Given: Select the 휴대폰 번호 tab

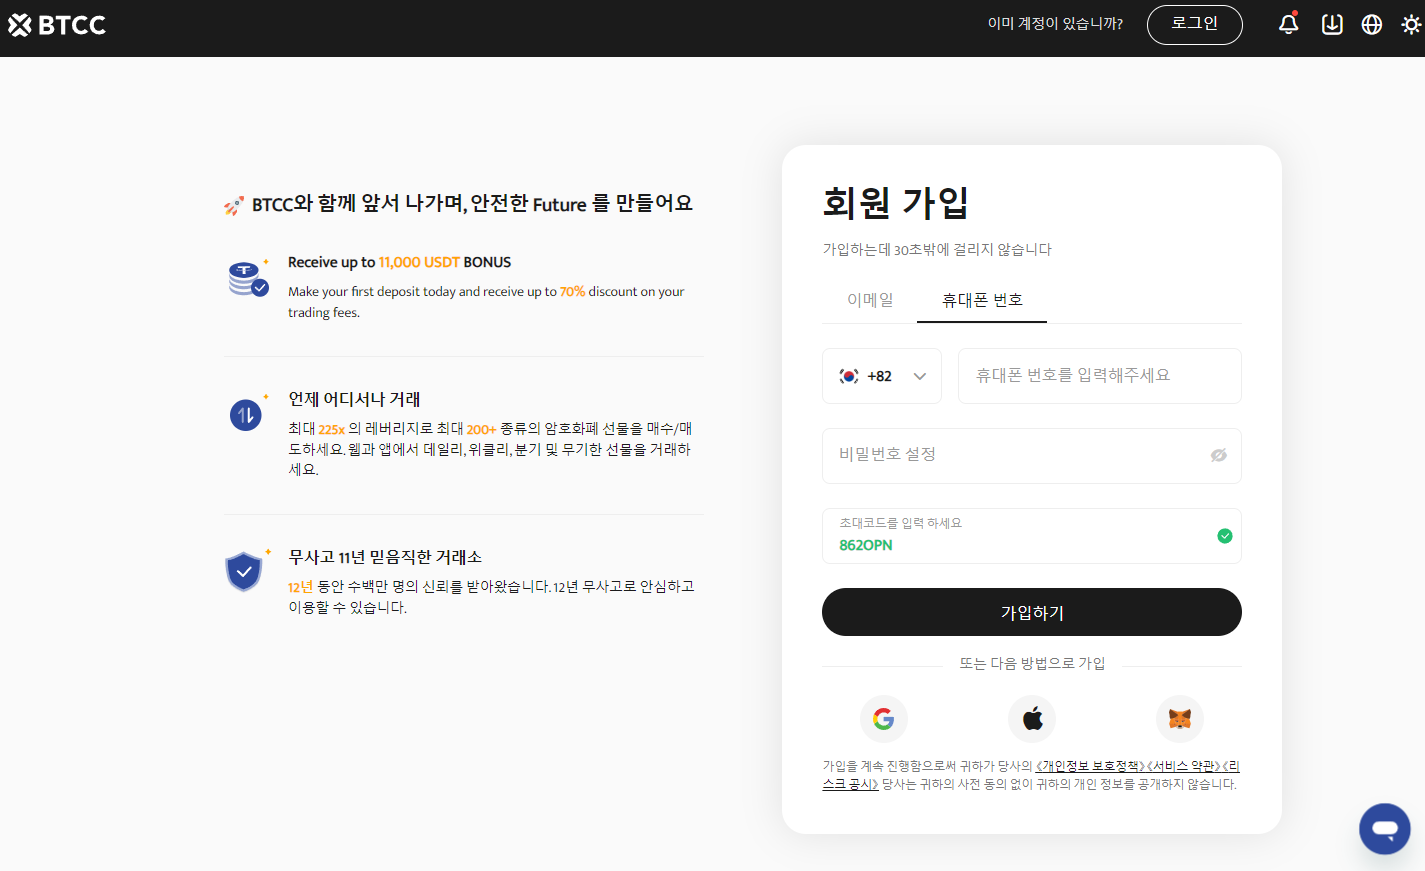Looking at the screenshot, I should pyautogui.click(x=982, y=300).
